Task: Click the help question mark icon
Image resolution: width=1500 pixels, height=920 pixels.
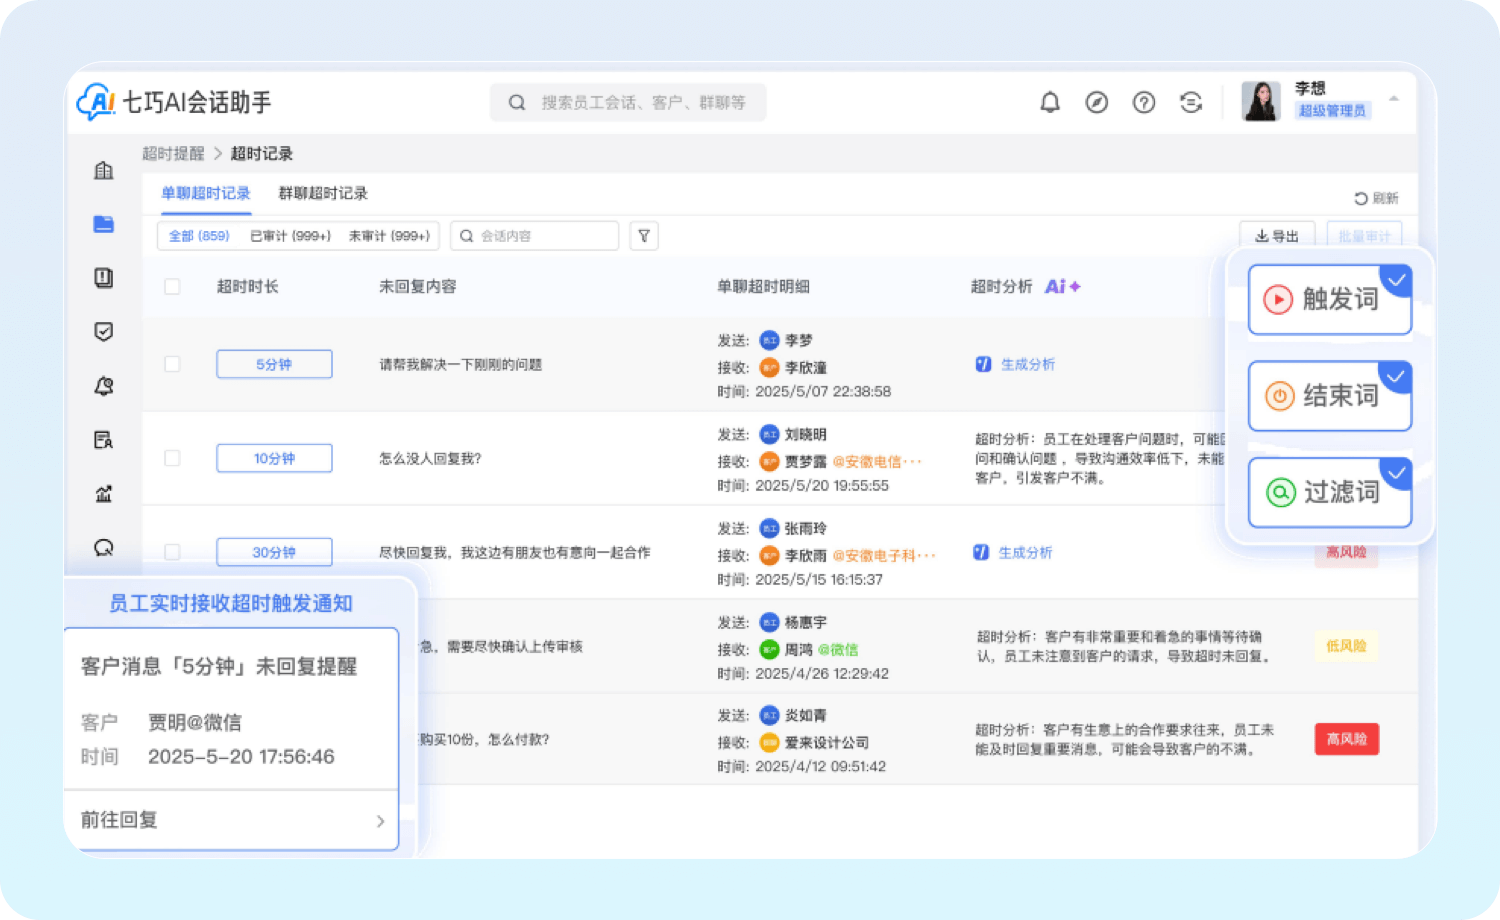Action: [1144, 102]
